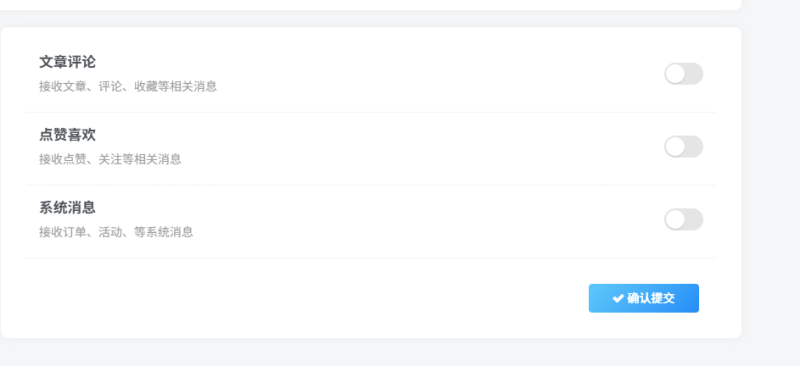
Task: Click the description 接收订单、活动、等系统消息
Action: pos(116,232)
